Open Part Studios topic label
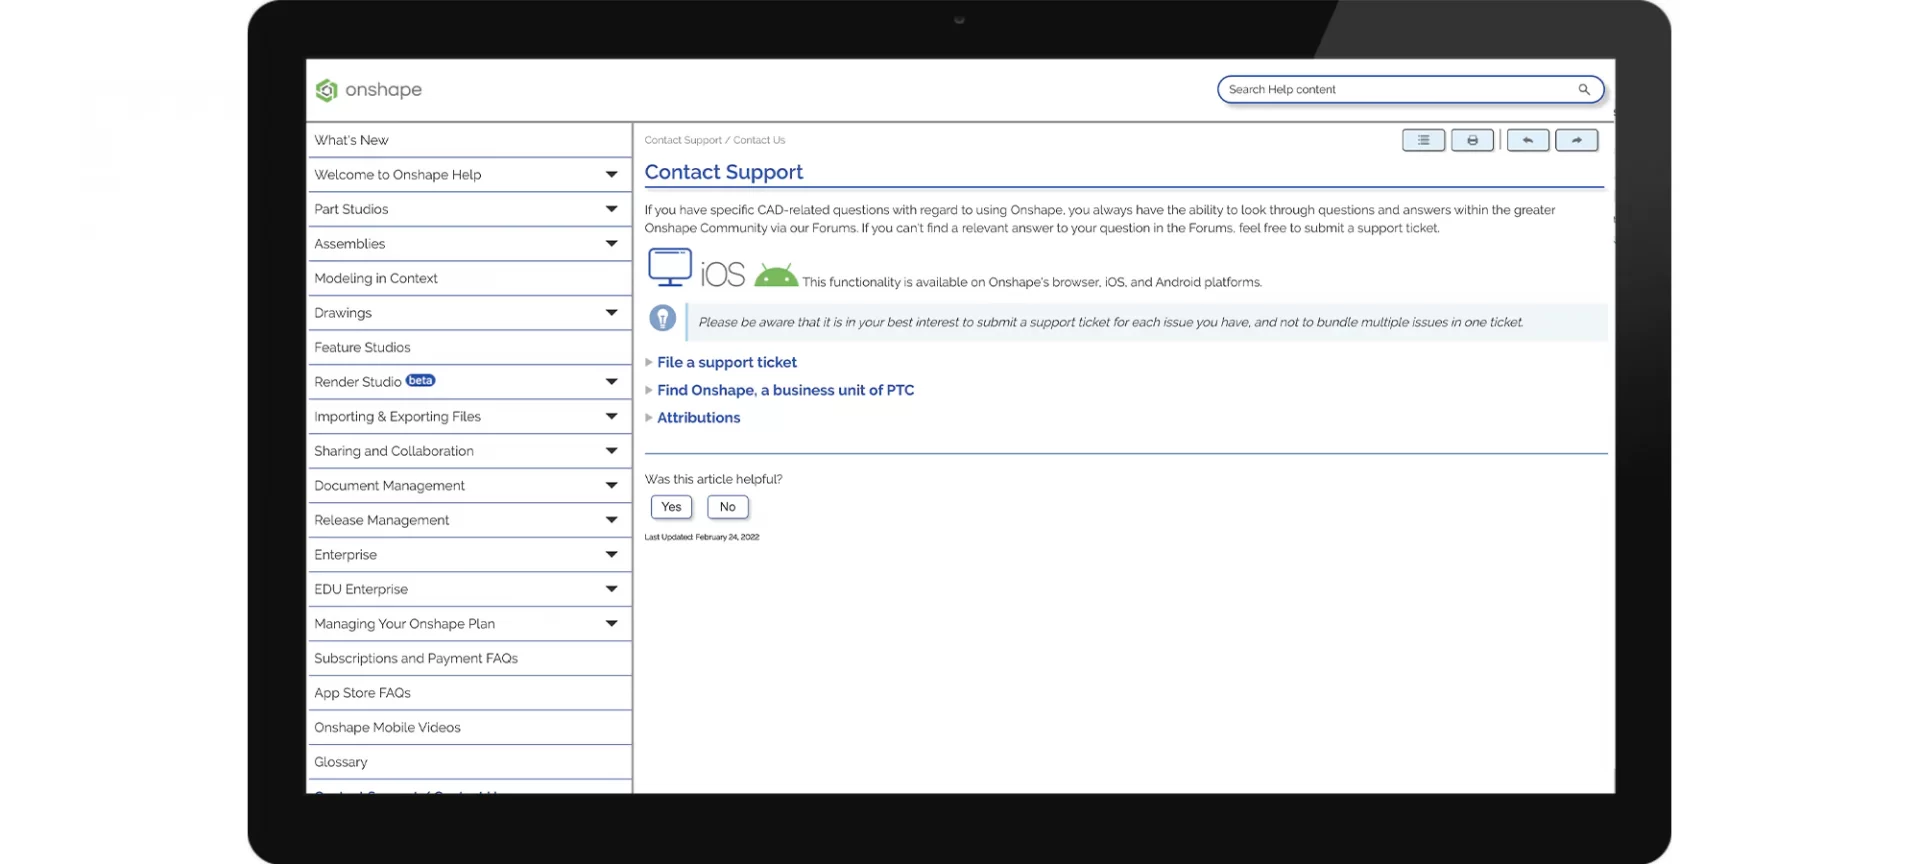Viewport: 1920px width, 864px height. pyautogui.click(x=351, y=209)
